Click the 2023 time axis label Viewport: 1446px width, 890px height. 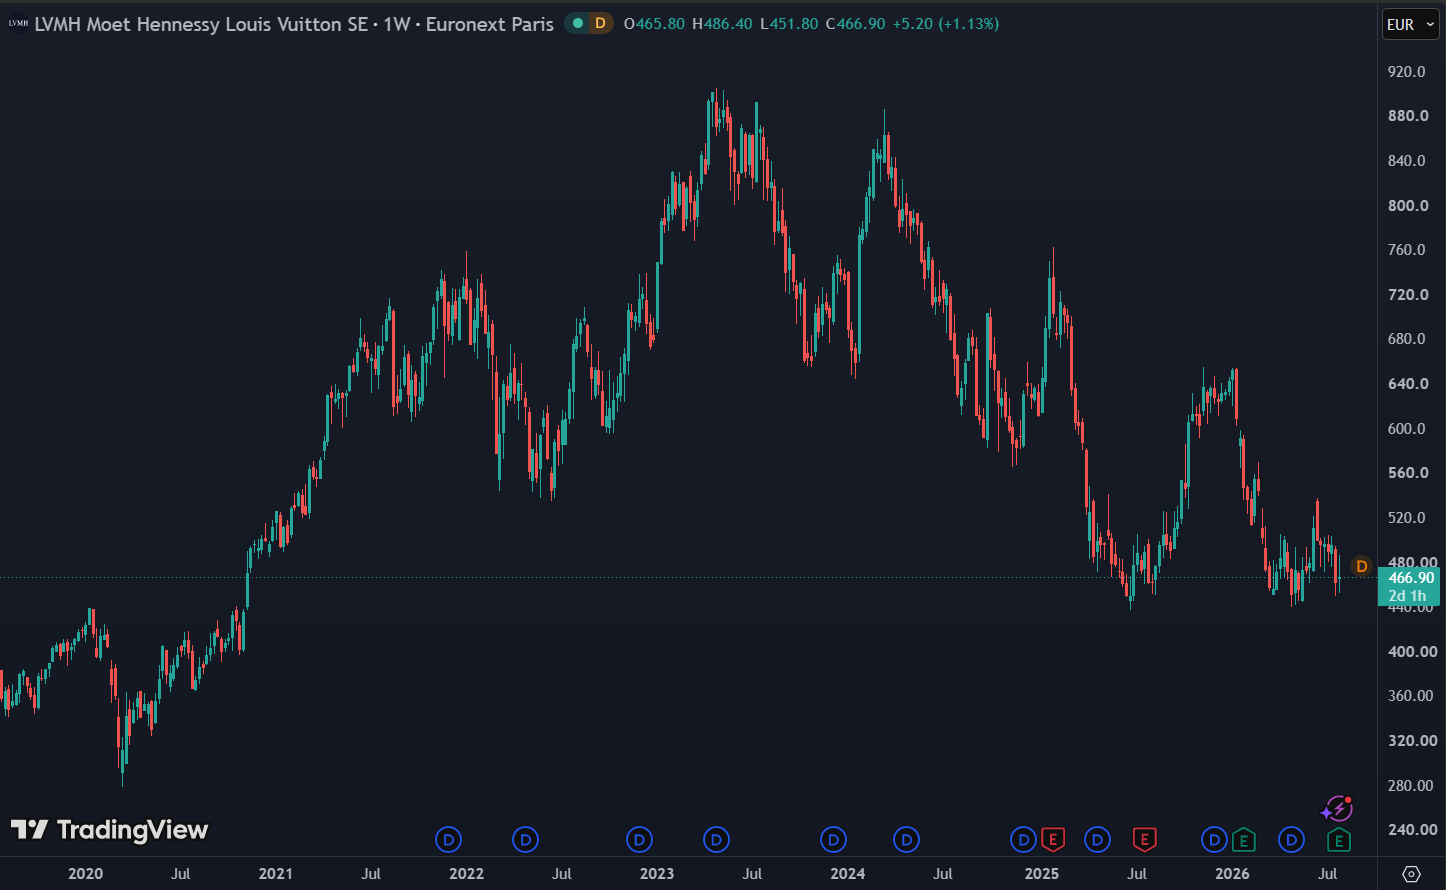tap(657, 874)
